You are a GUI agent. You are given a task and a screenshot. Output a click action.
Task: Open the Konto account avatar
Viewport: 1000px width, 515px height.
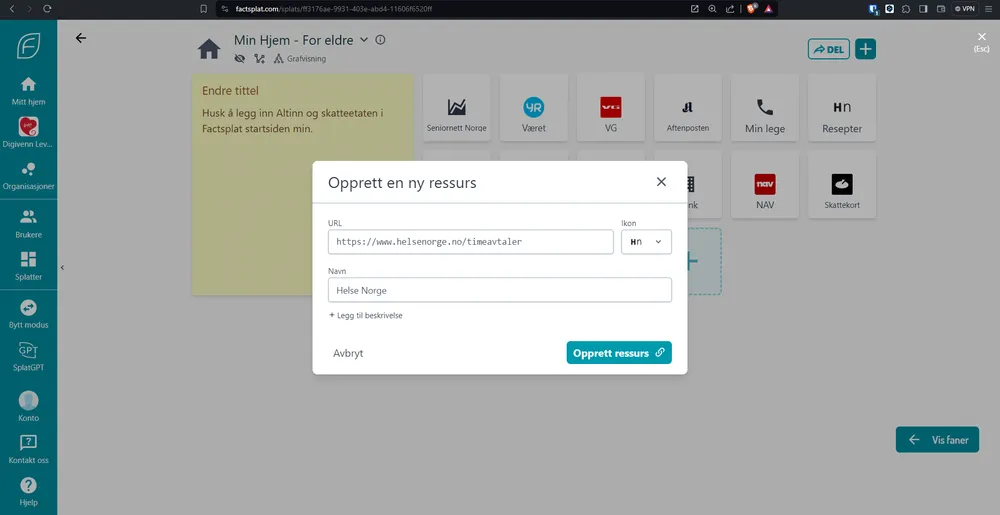coord(28,400)
